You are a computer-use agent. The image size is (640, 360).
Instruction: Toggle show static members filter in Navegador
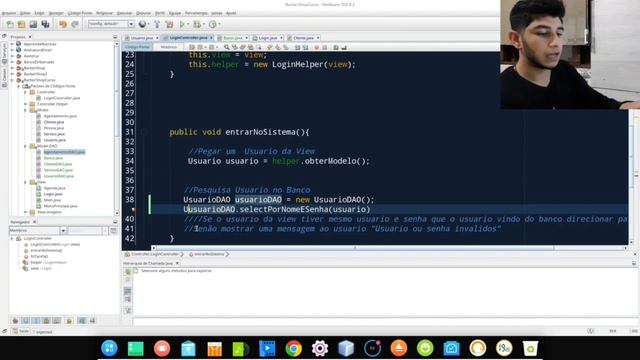[36, 321]
